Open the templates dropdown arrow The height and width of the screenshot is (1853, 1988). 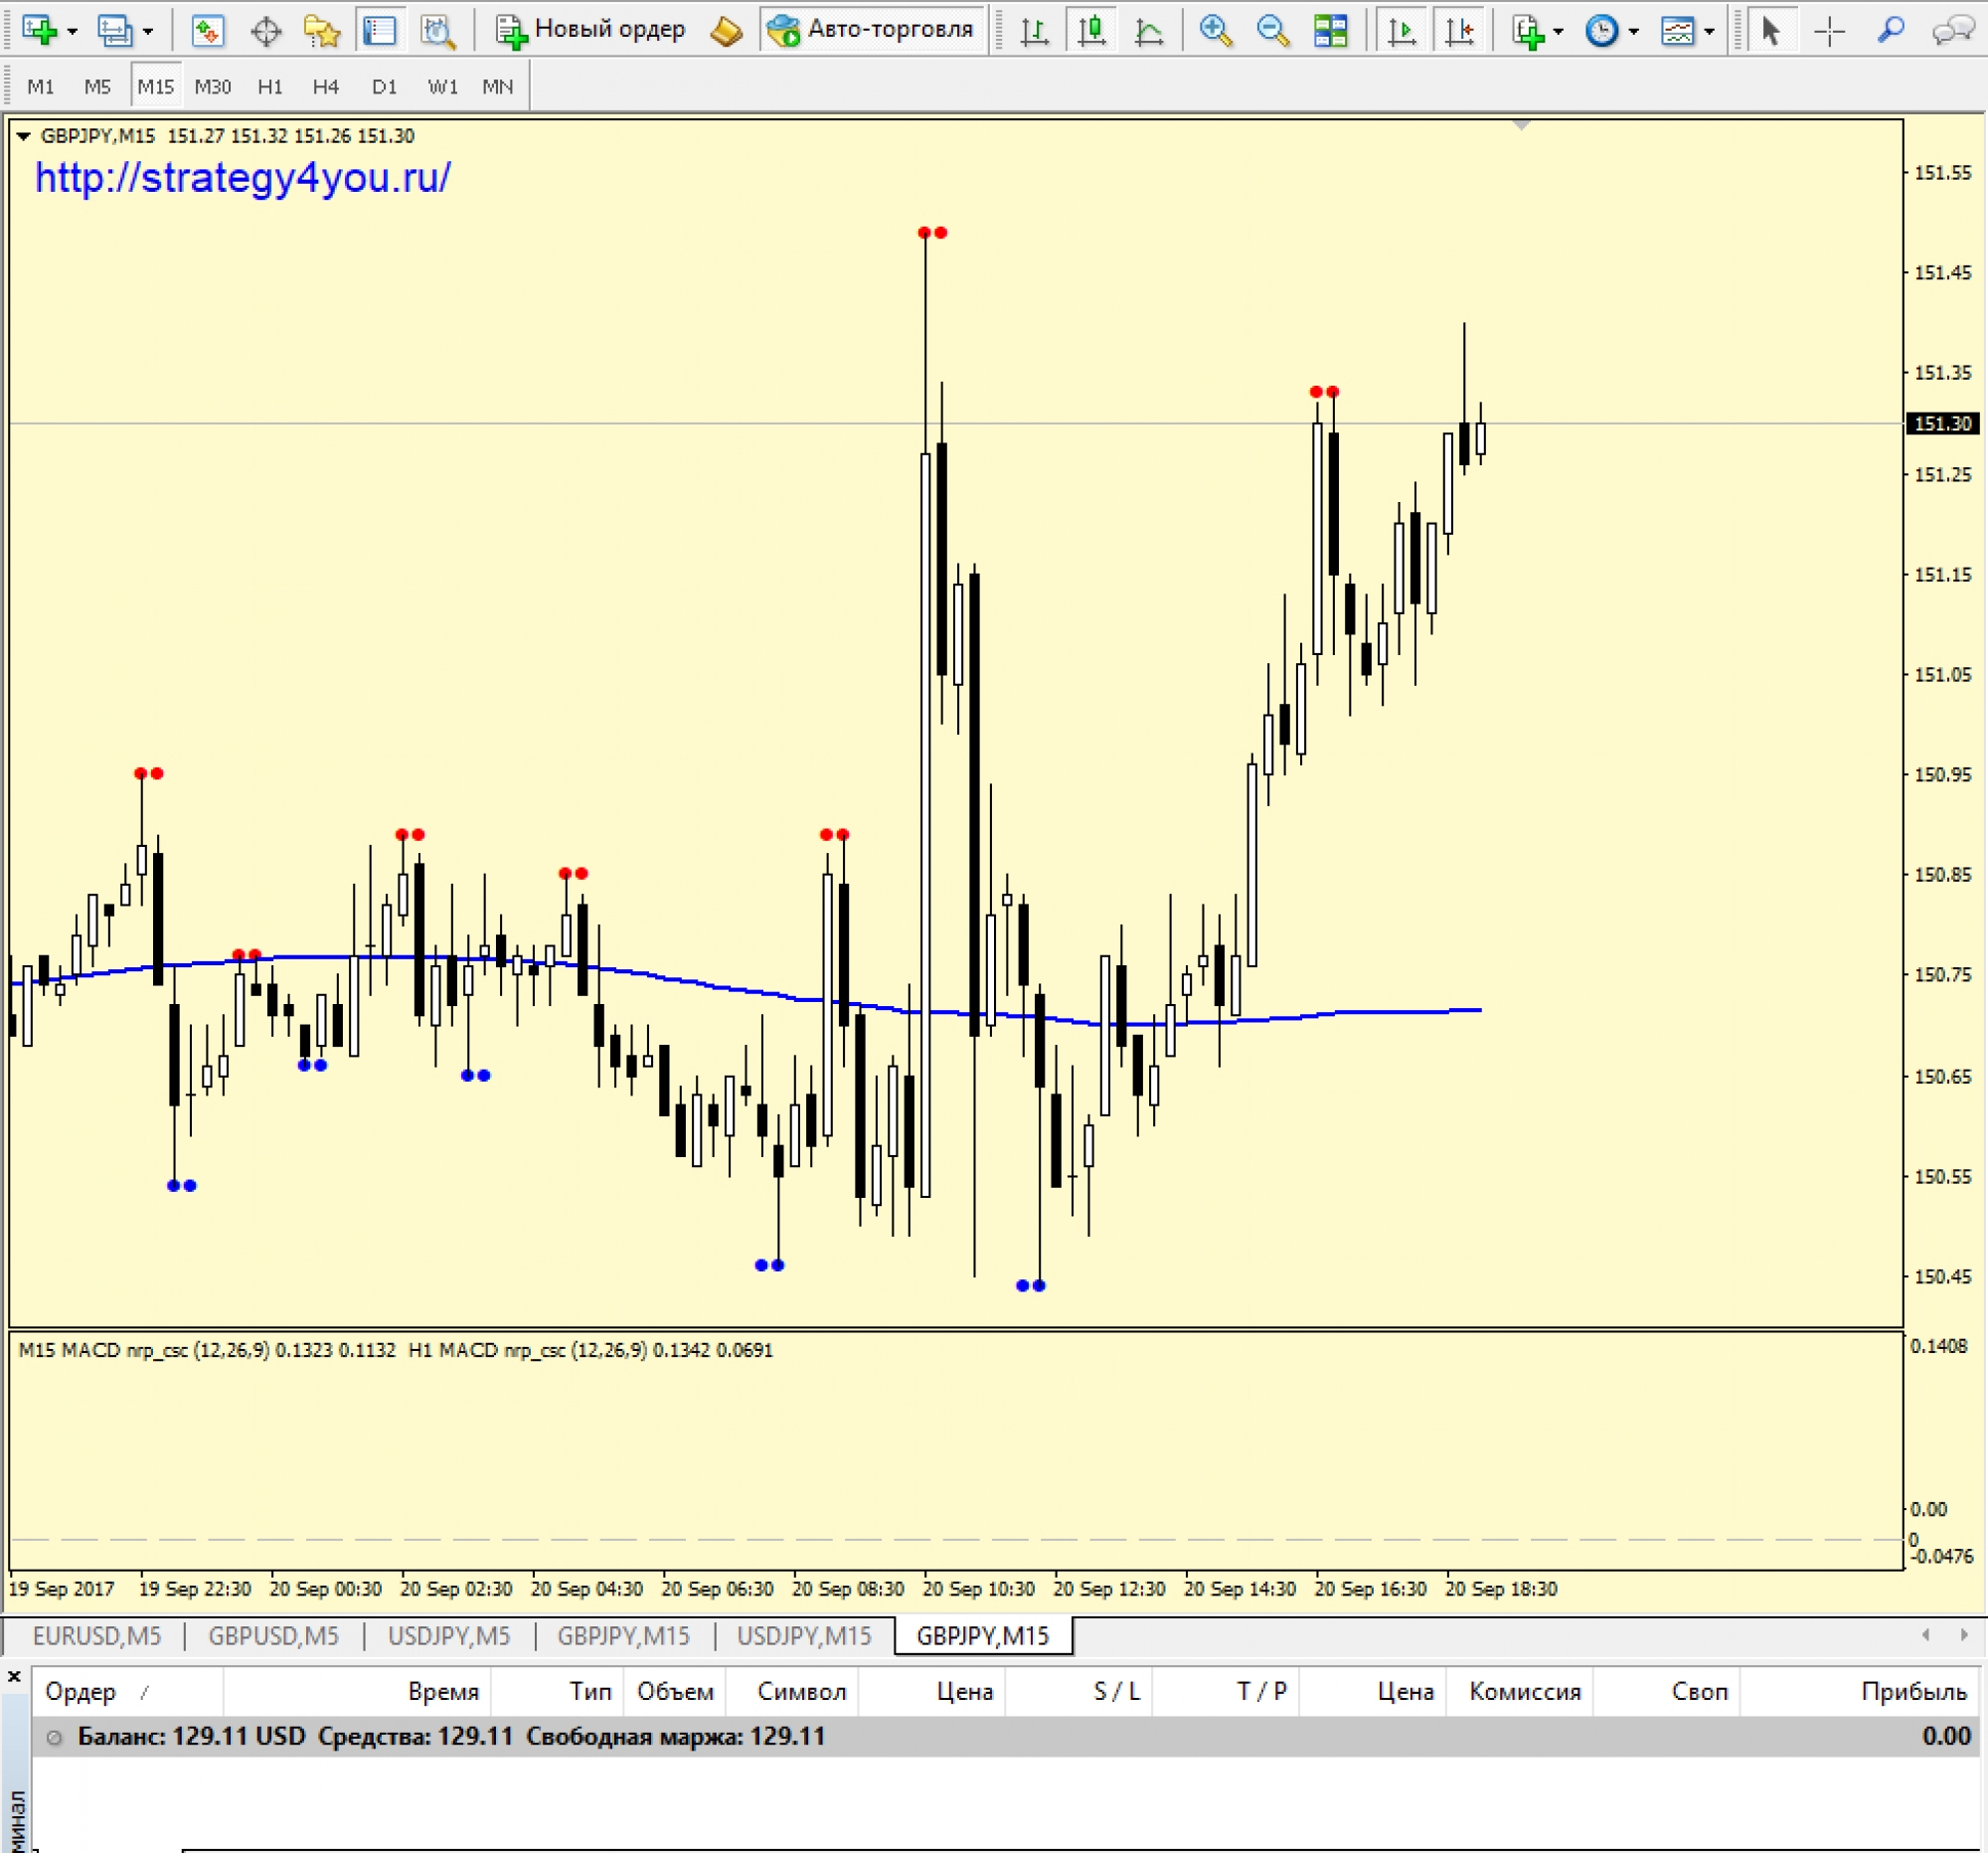pyautogui.click(x=1709, y=32)
